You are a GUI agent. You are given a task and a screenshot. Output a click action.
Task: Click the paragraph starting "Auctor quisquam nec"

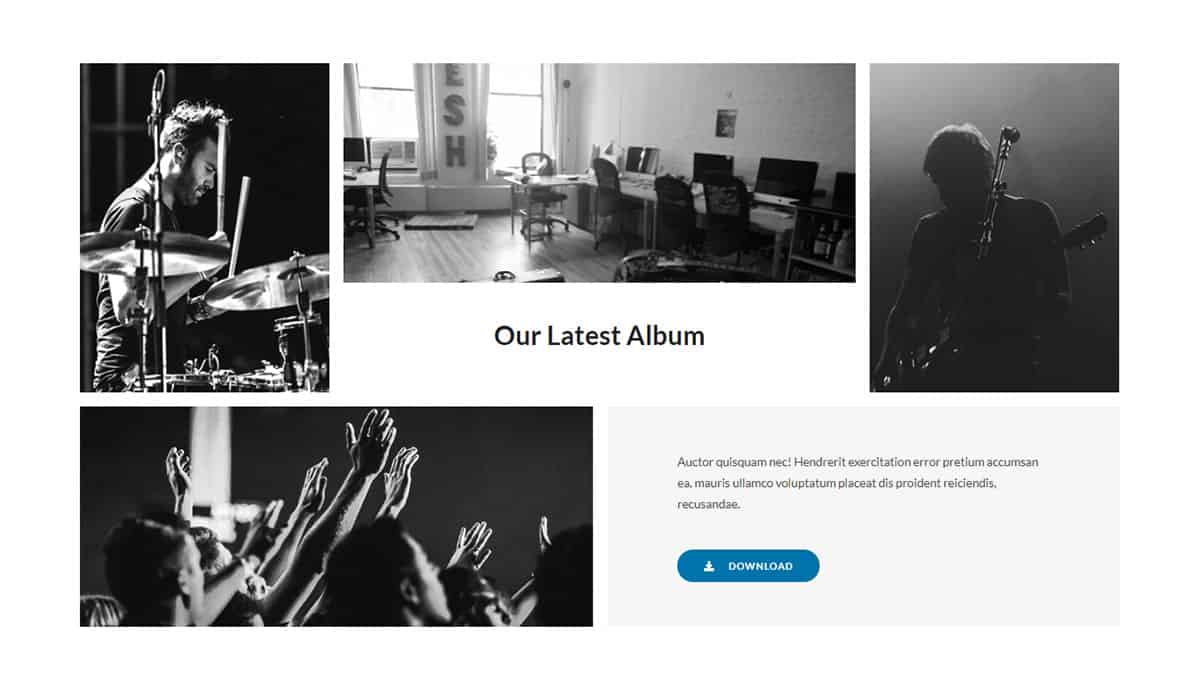click(858, 483)
